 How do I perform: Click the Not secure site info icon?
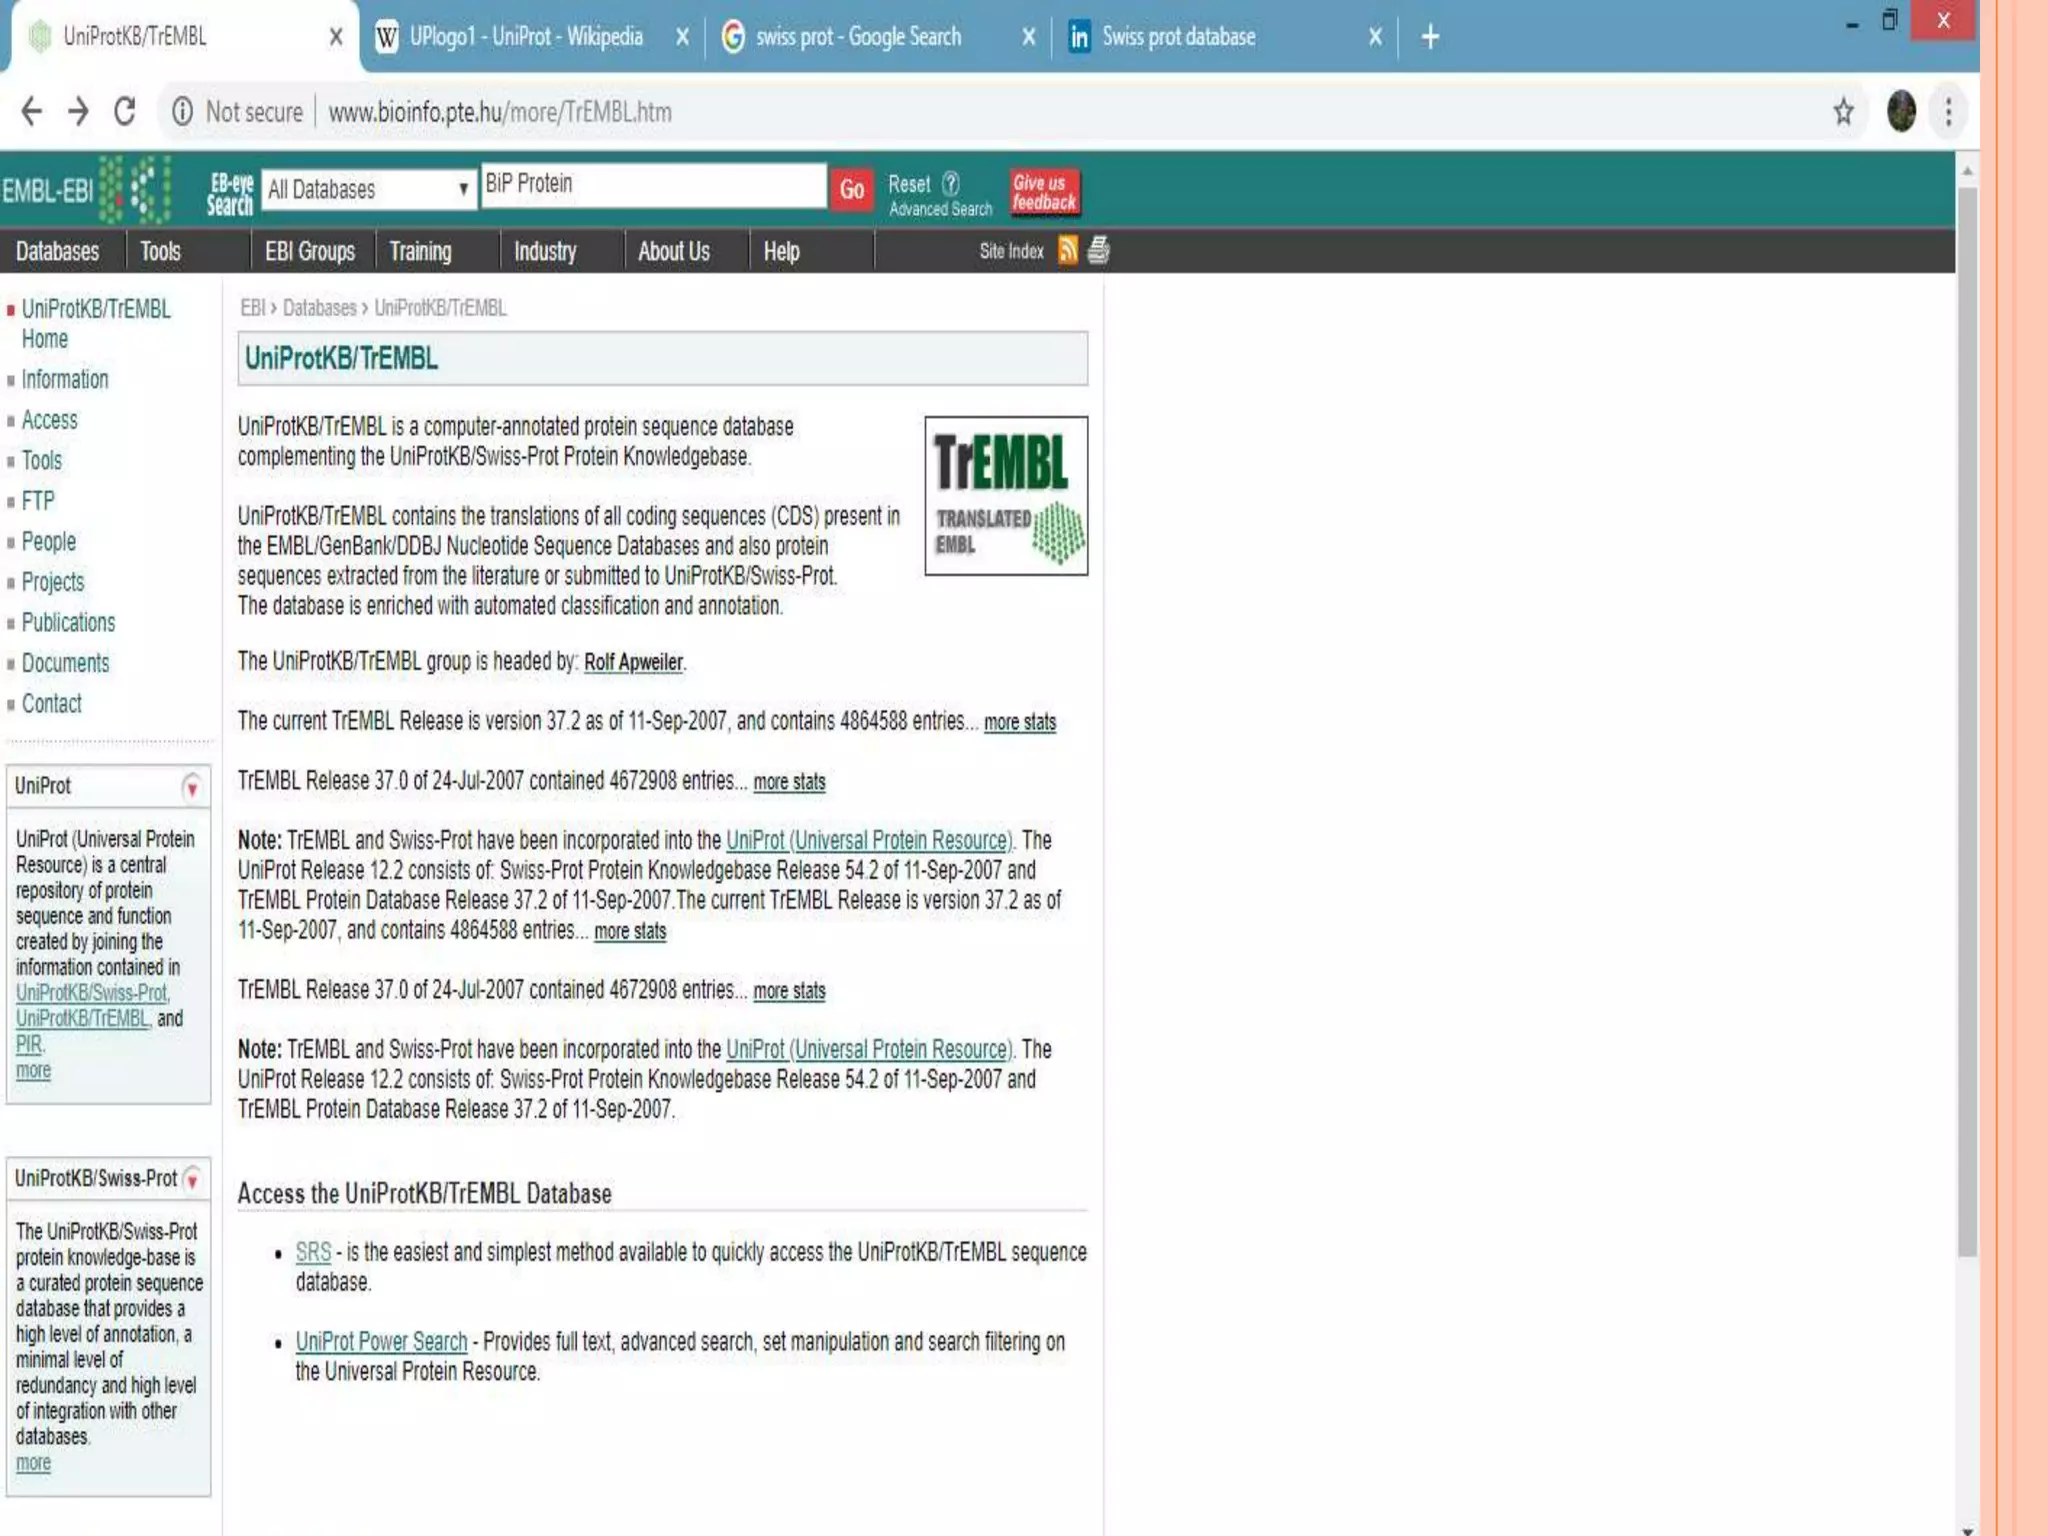(182, 112)
